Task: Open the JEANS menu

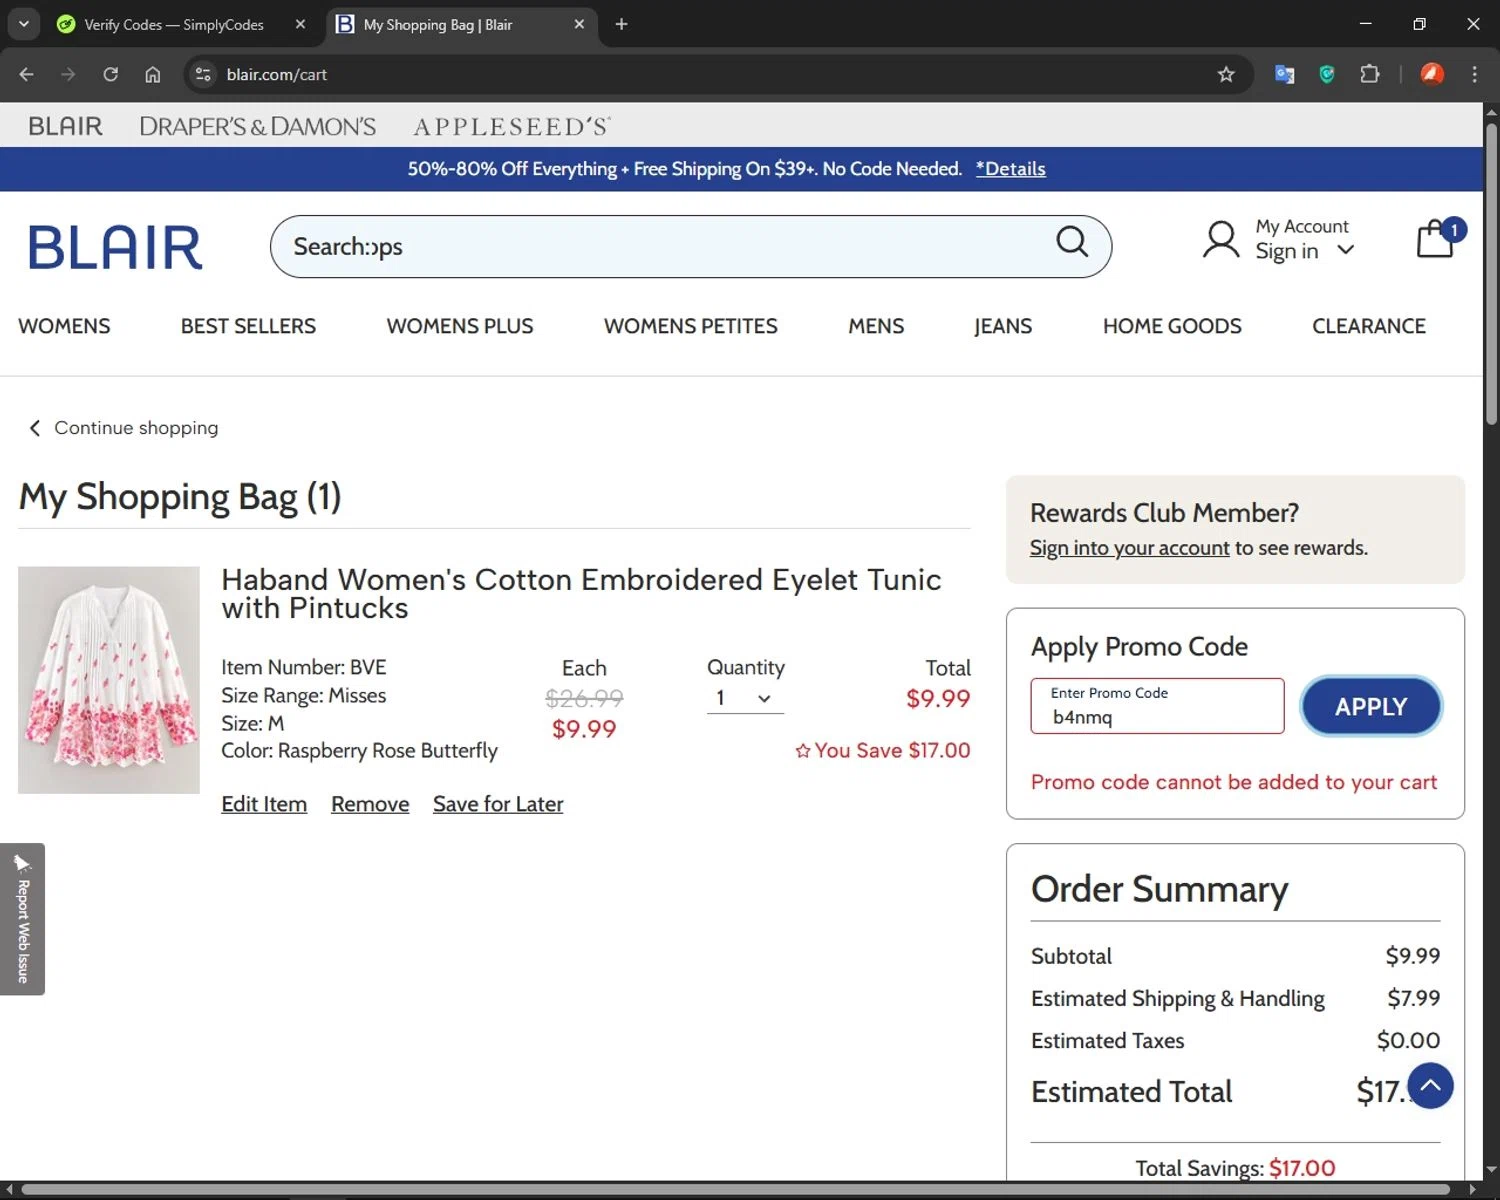Action: [1003, 326]
